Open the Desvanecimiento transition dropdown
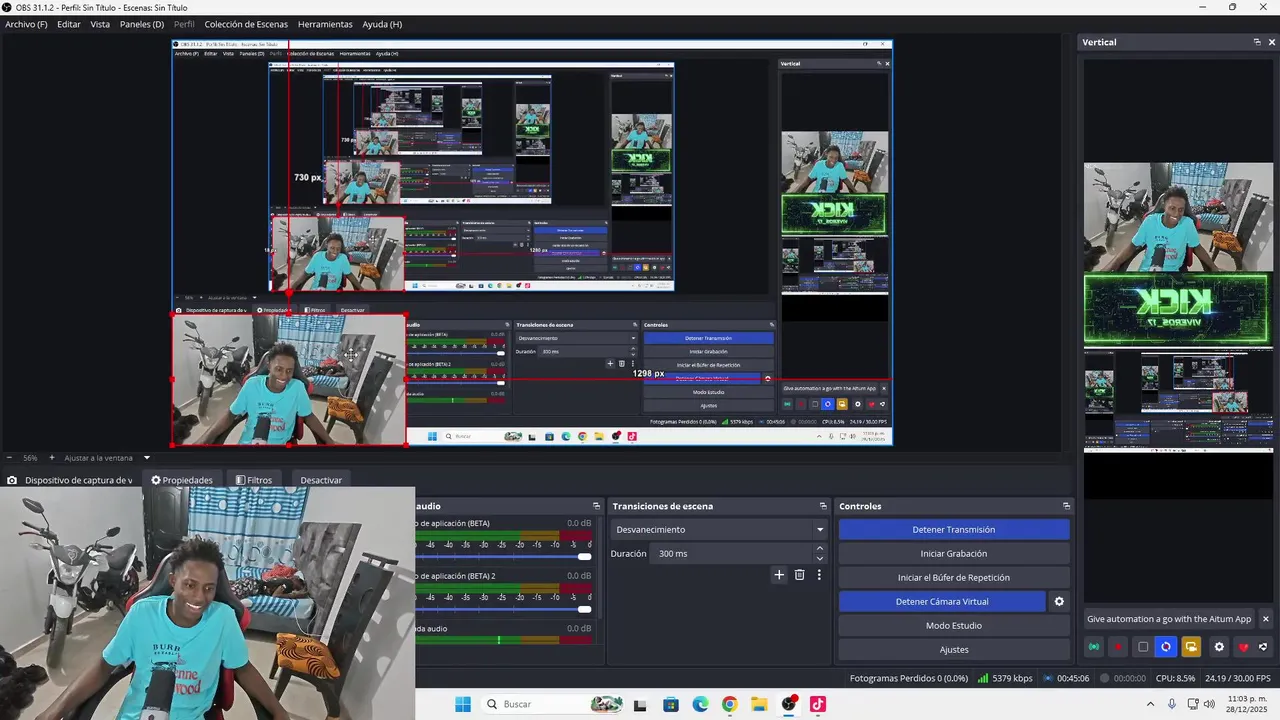The height and width of the screenshot is (720, 1280). pos(720,529)
